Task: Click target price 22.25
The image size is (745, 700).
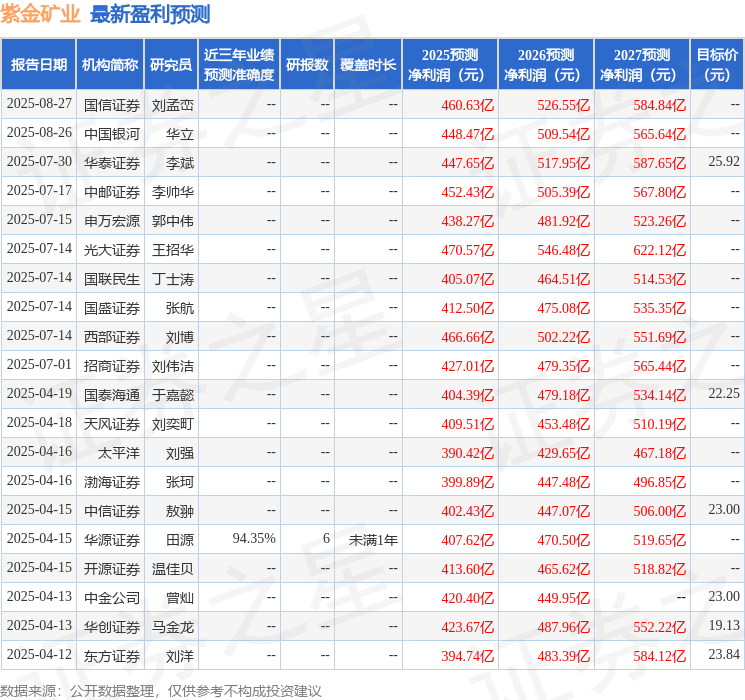Action: point(724,393)
